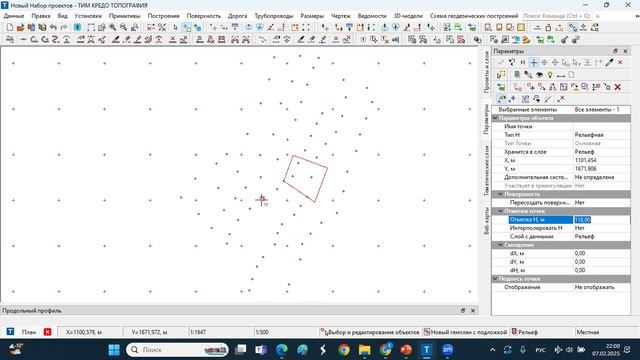Click the blank page icon in Параметры panel

point(571,75)
